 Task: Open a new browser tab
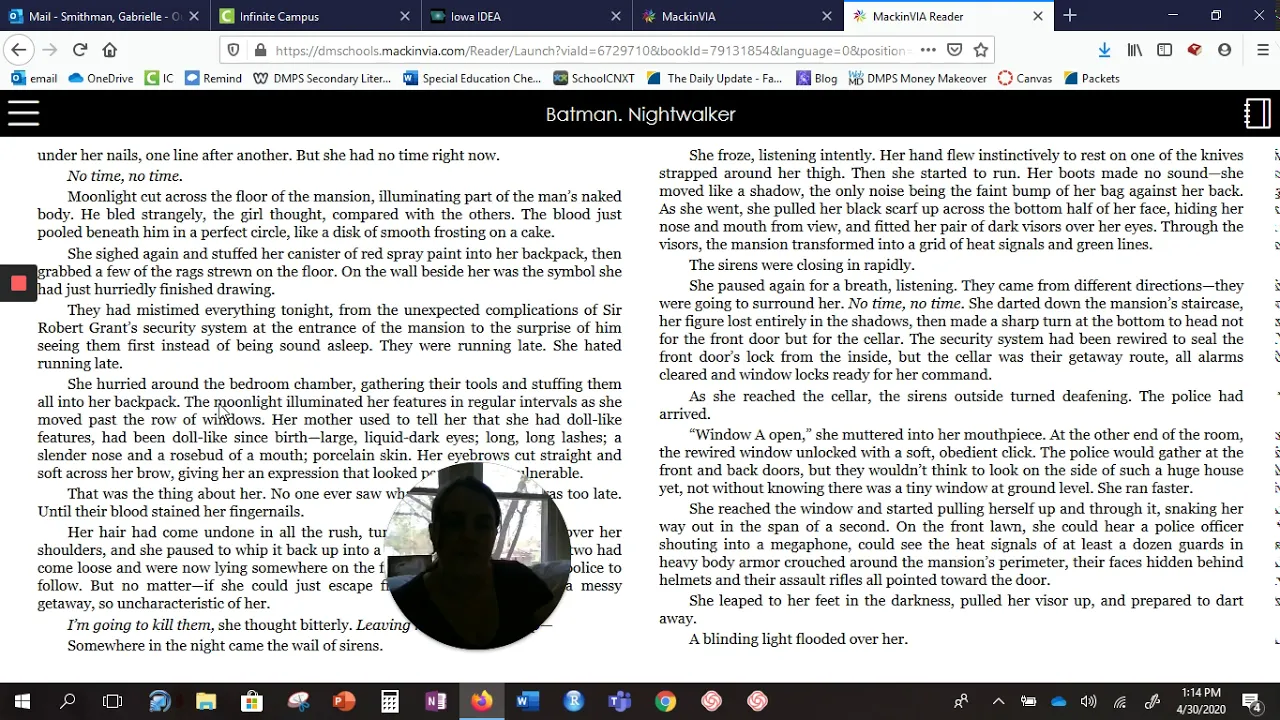[x=1070, y=16]
